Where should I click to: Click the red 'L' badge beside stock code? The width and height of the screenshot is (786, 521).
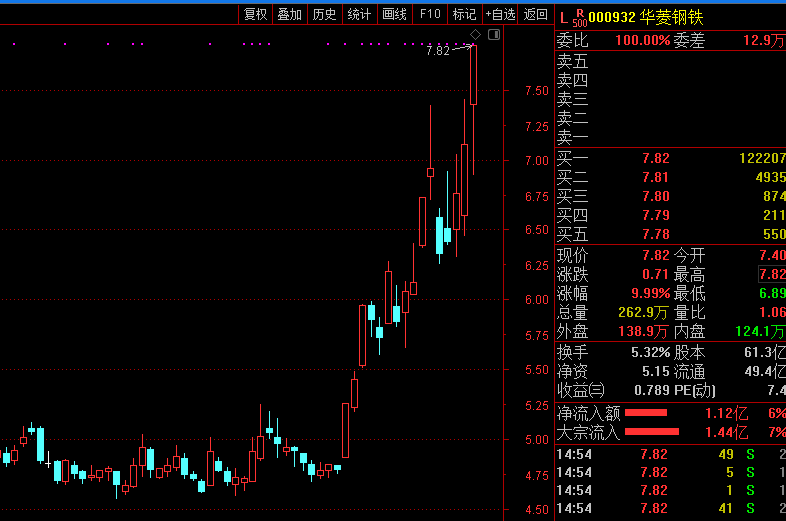coord(563,17)
